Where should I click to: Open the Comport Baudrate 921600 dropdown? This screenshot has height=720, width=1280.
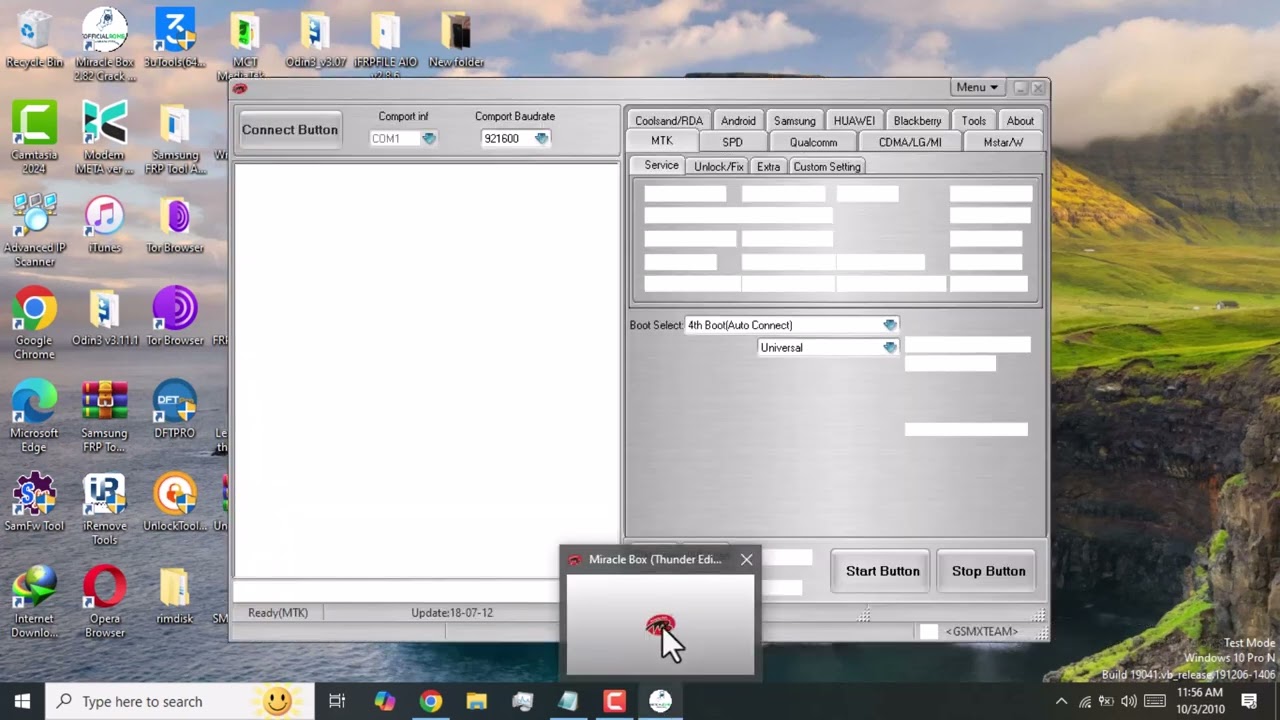coord(541,139)
